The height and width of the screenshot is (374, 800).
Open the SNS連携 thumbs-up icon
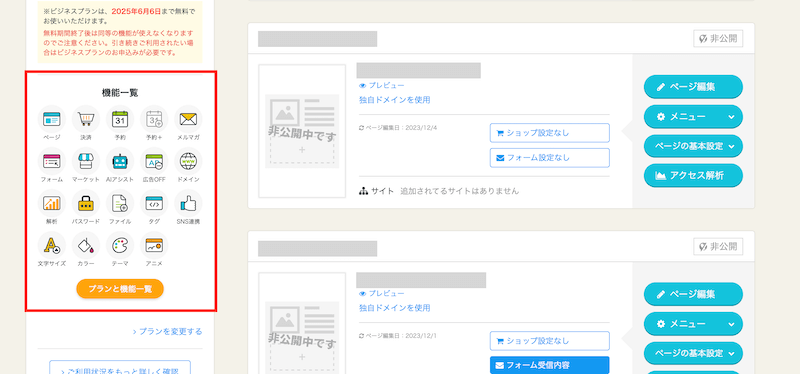pyautogui.click(x=188, y=203)
